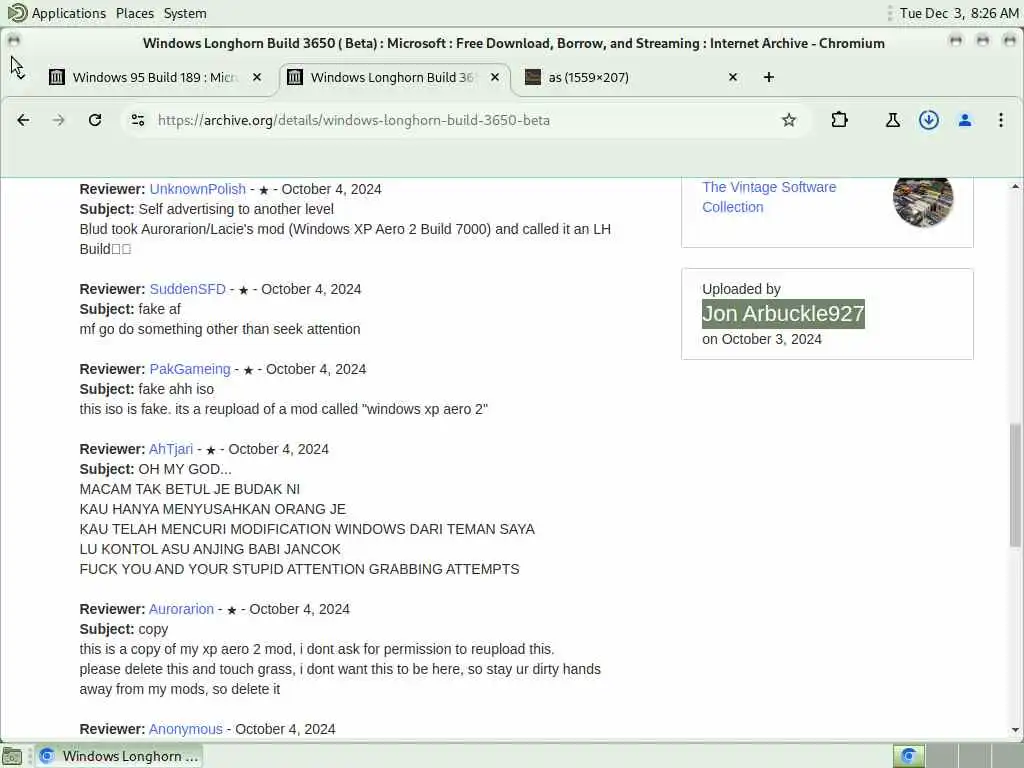Screen dimensions: 1024x768
Task: Click the subject text 'fake af'
Action: pyautogui.click(x=159, y=310)
